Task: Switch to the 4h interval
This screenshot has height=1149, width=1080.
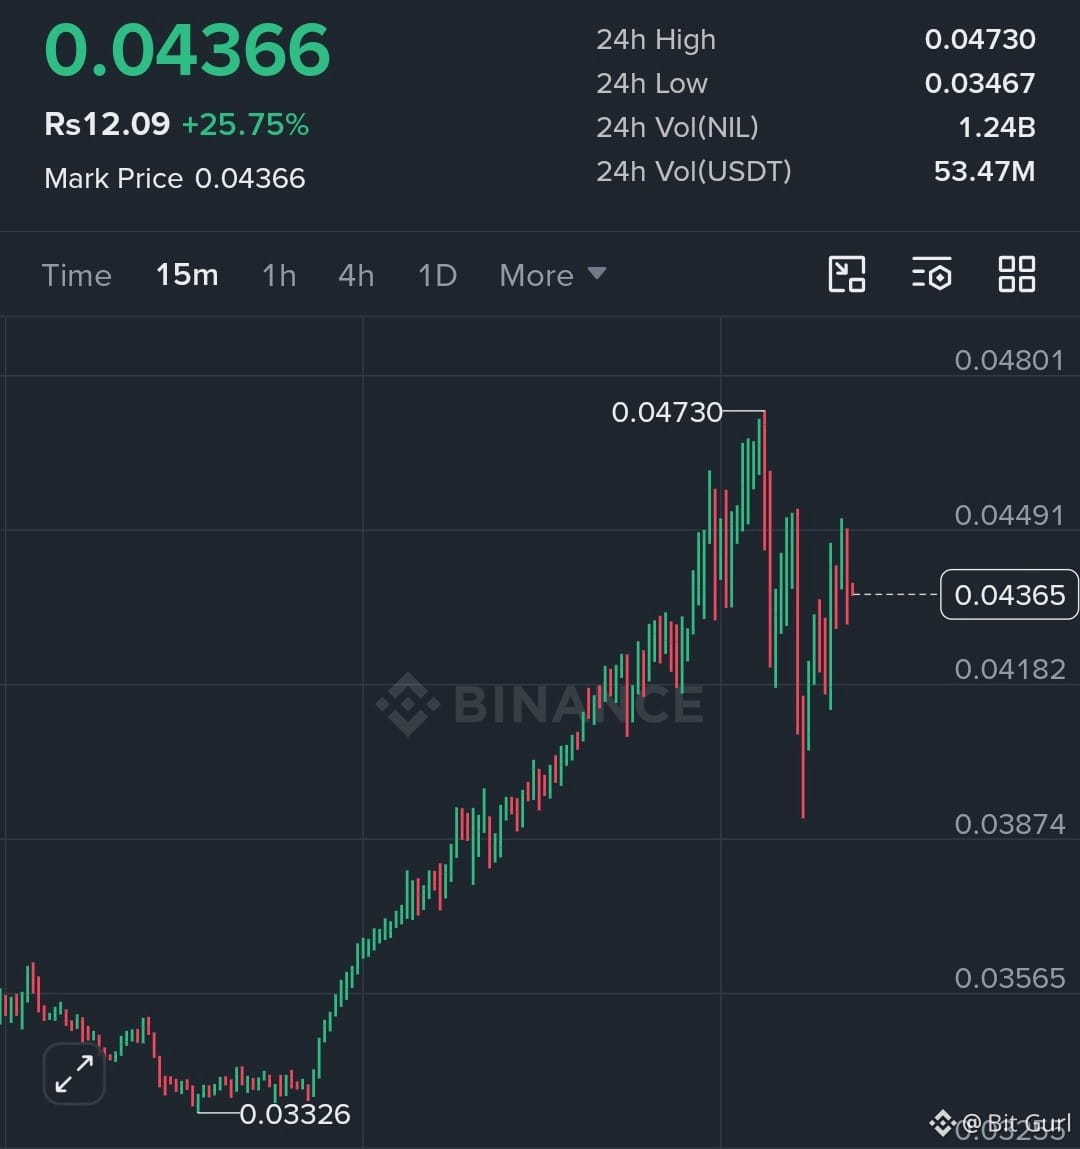Action: [357, 276]
